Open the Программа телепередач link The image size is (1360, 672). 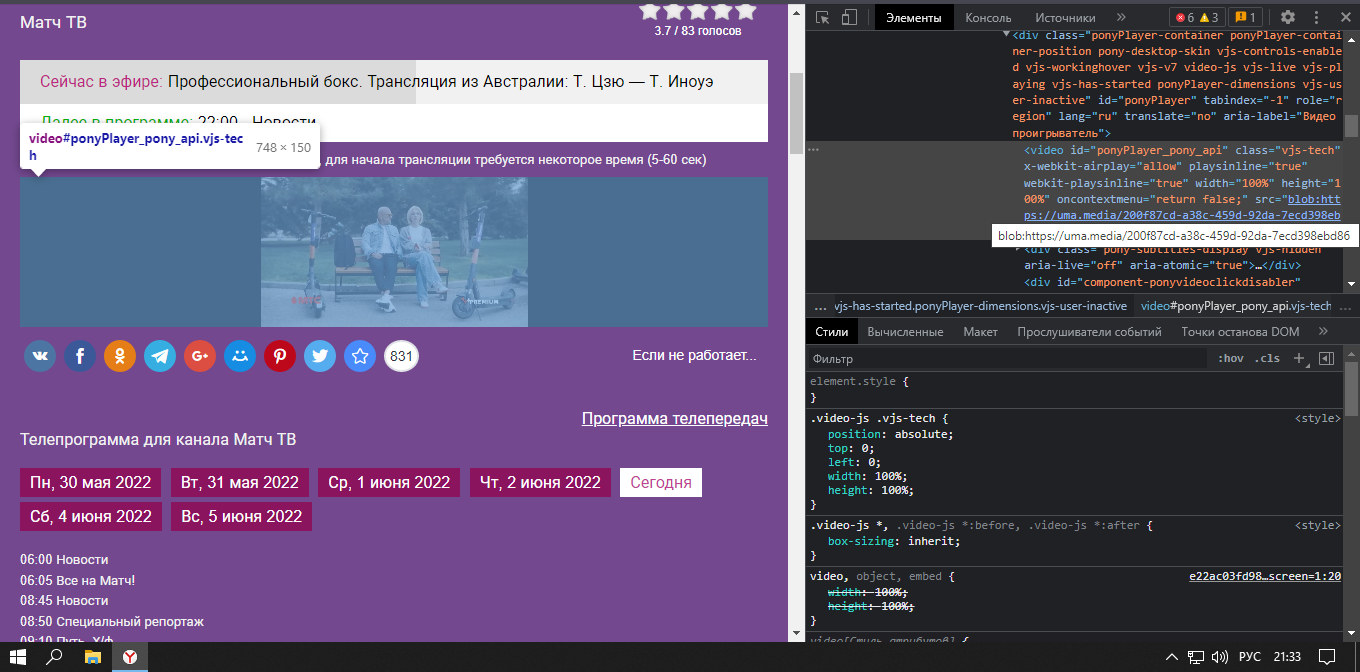point(674,418)
